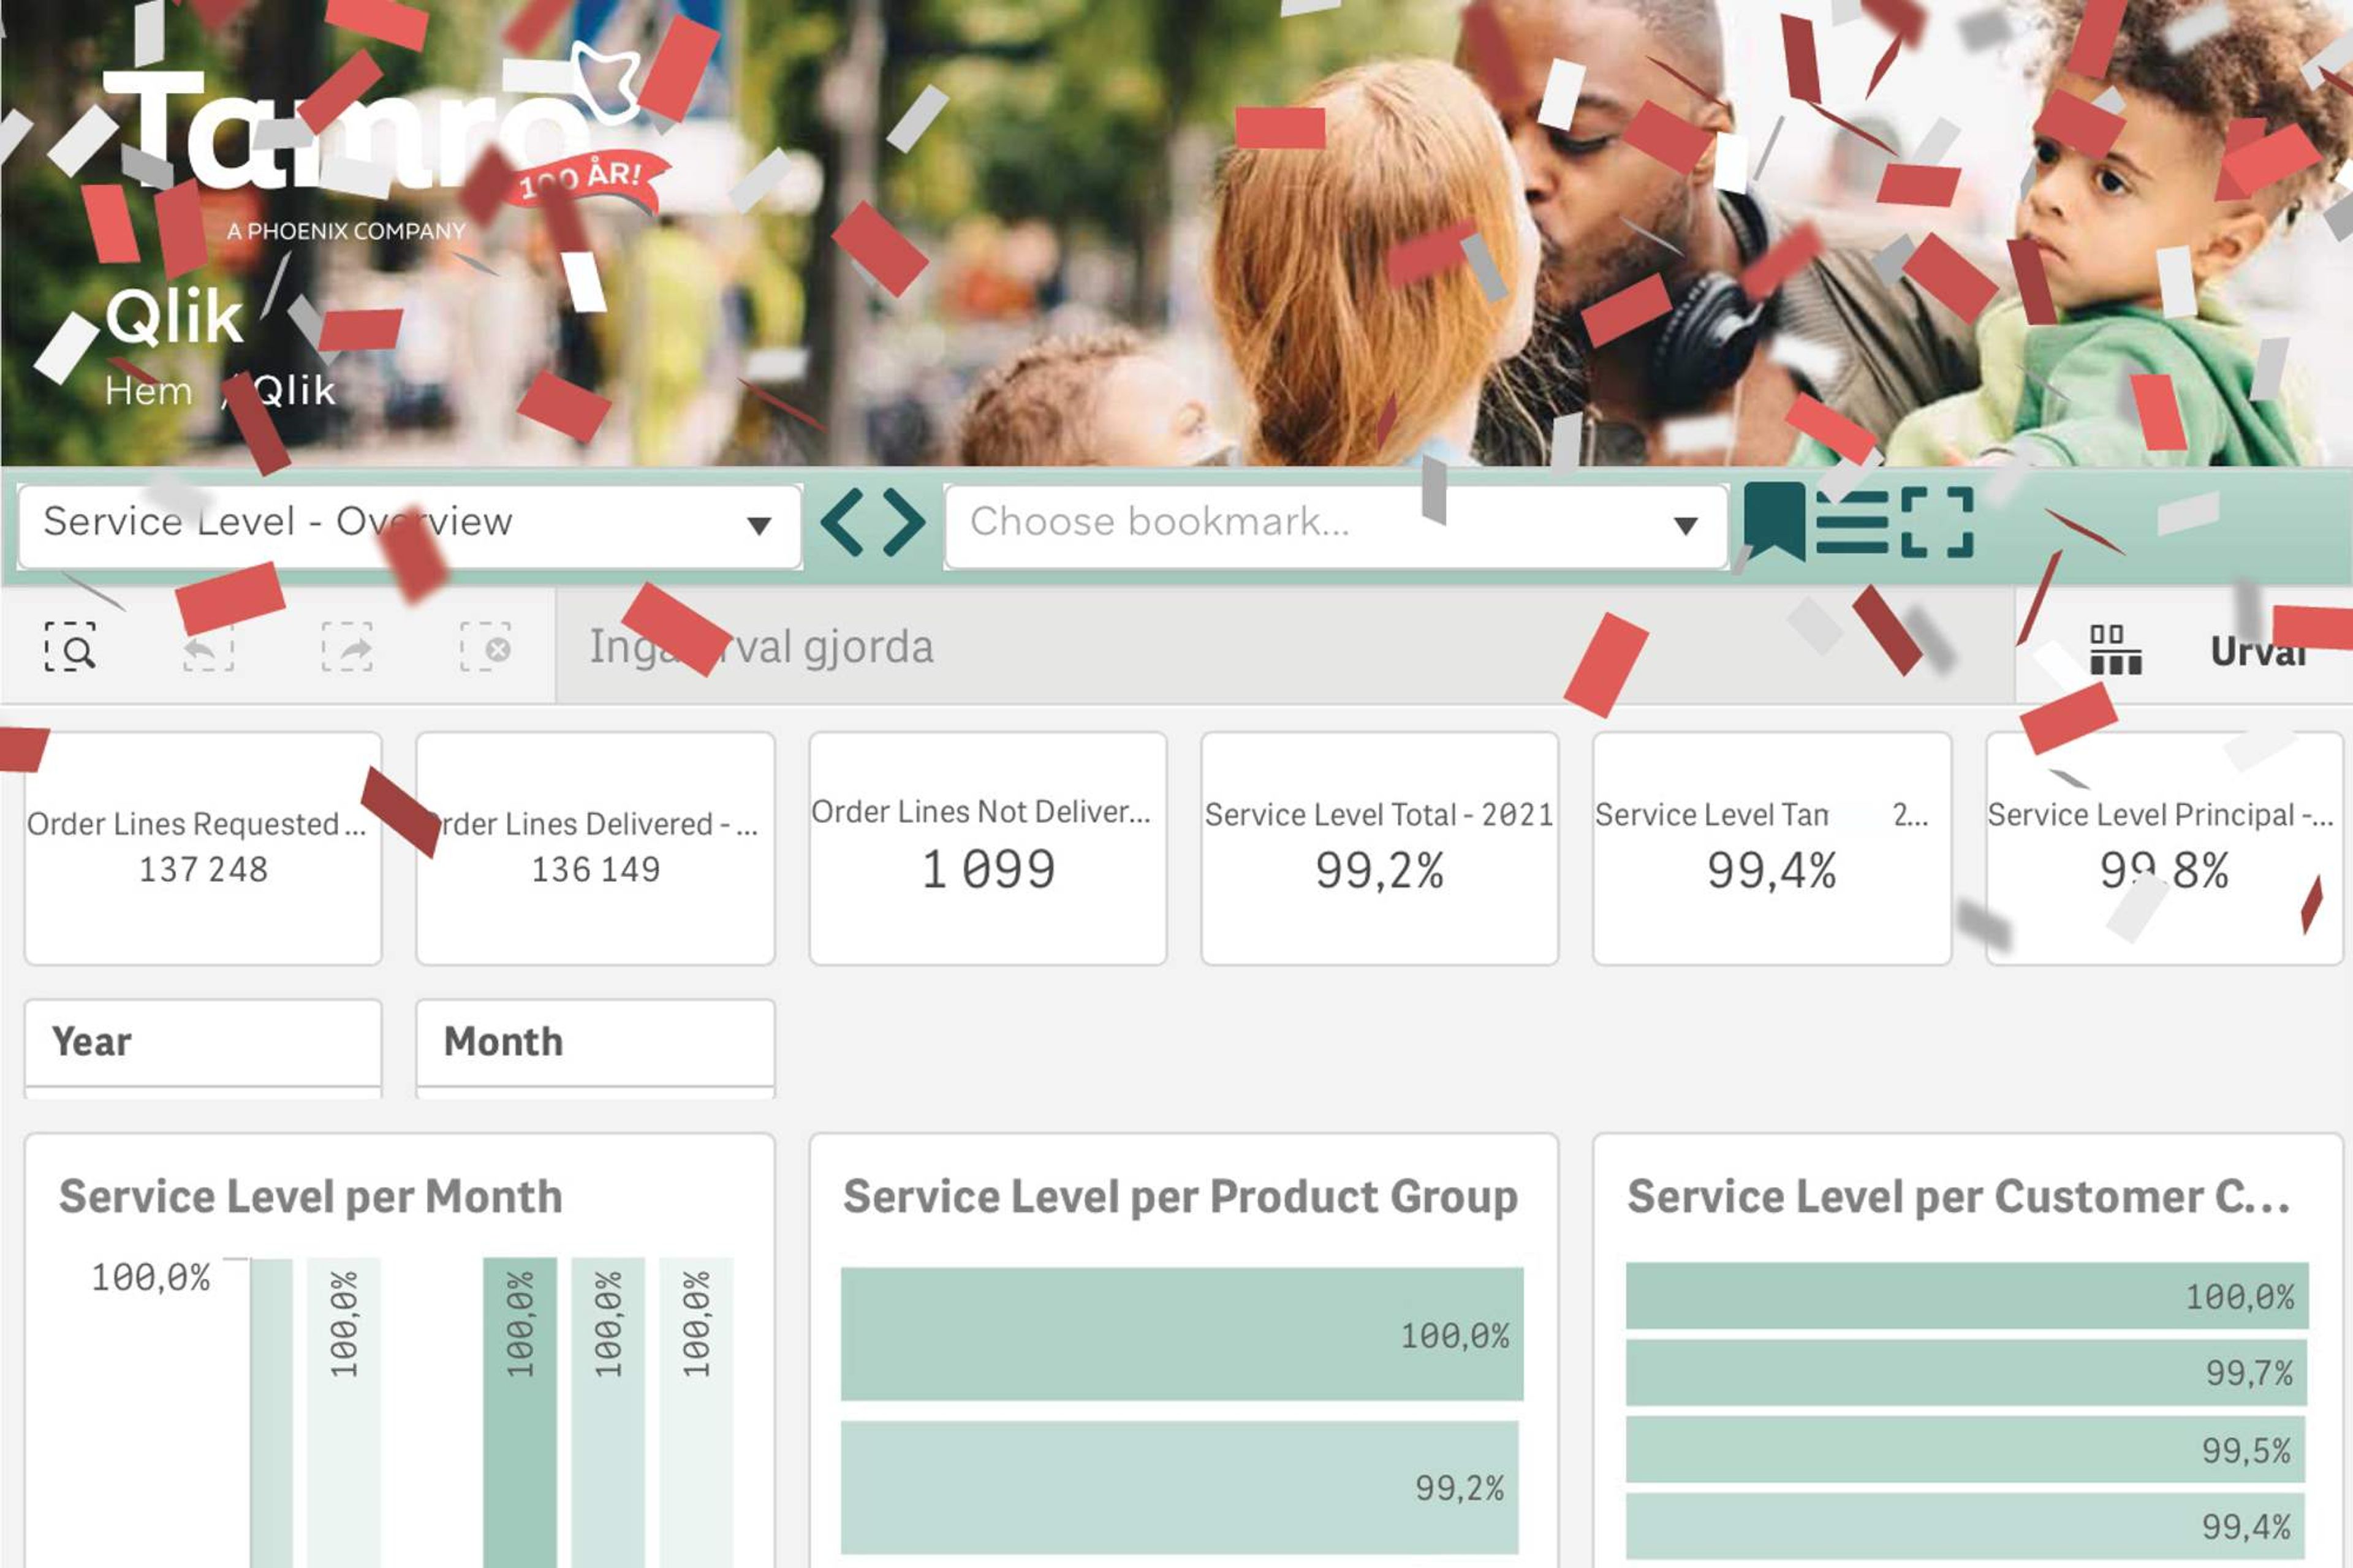Click the smart search selection icon

click(x=70, y=647)
